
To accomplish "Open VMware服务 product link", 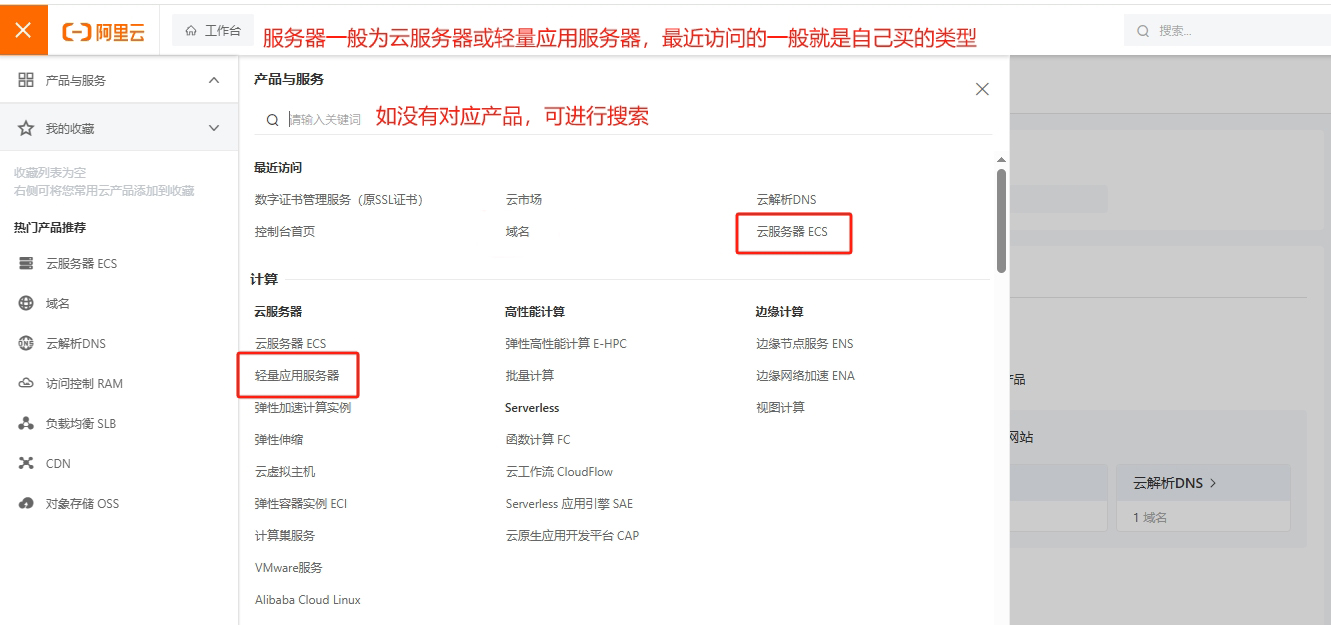I will tap(289, 568).
